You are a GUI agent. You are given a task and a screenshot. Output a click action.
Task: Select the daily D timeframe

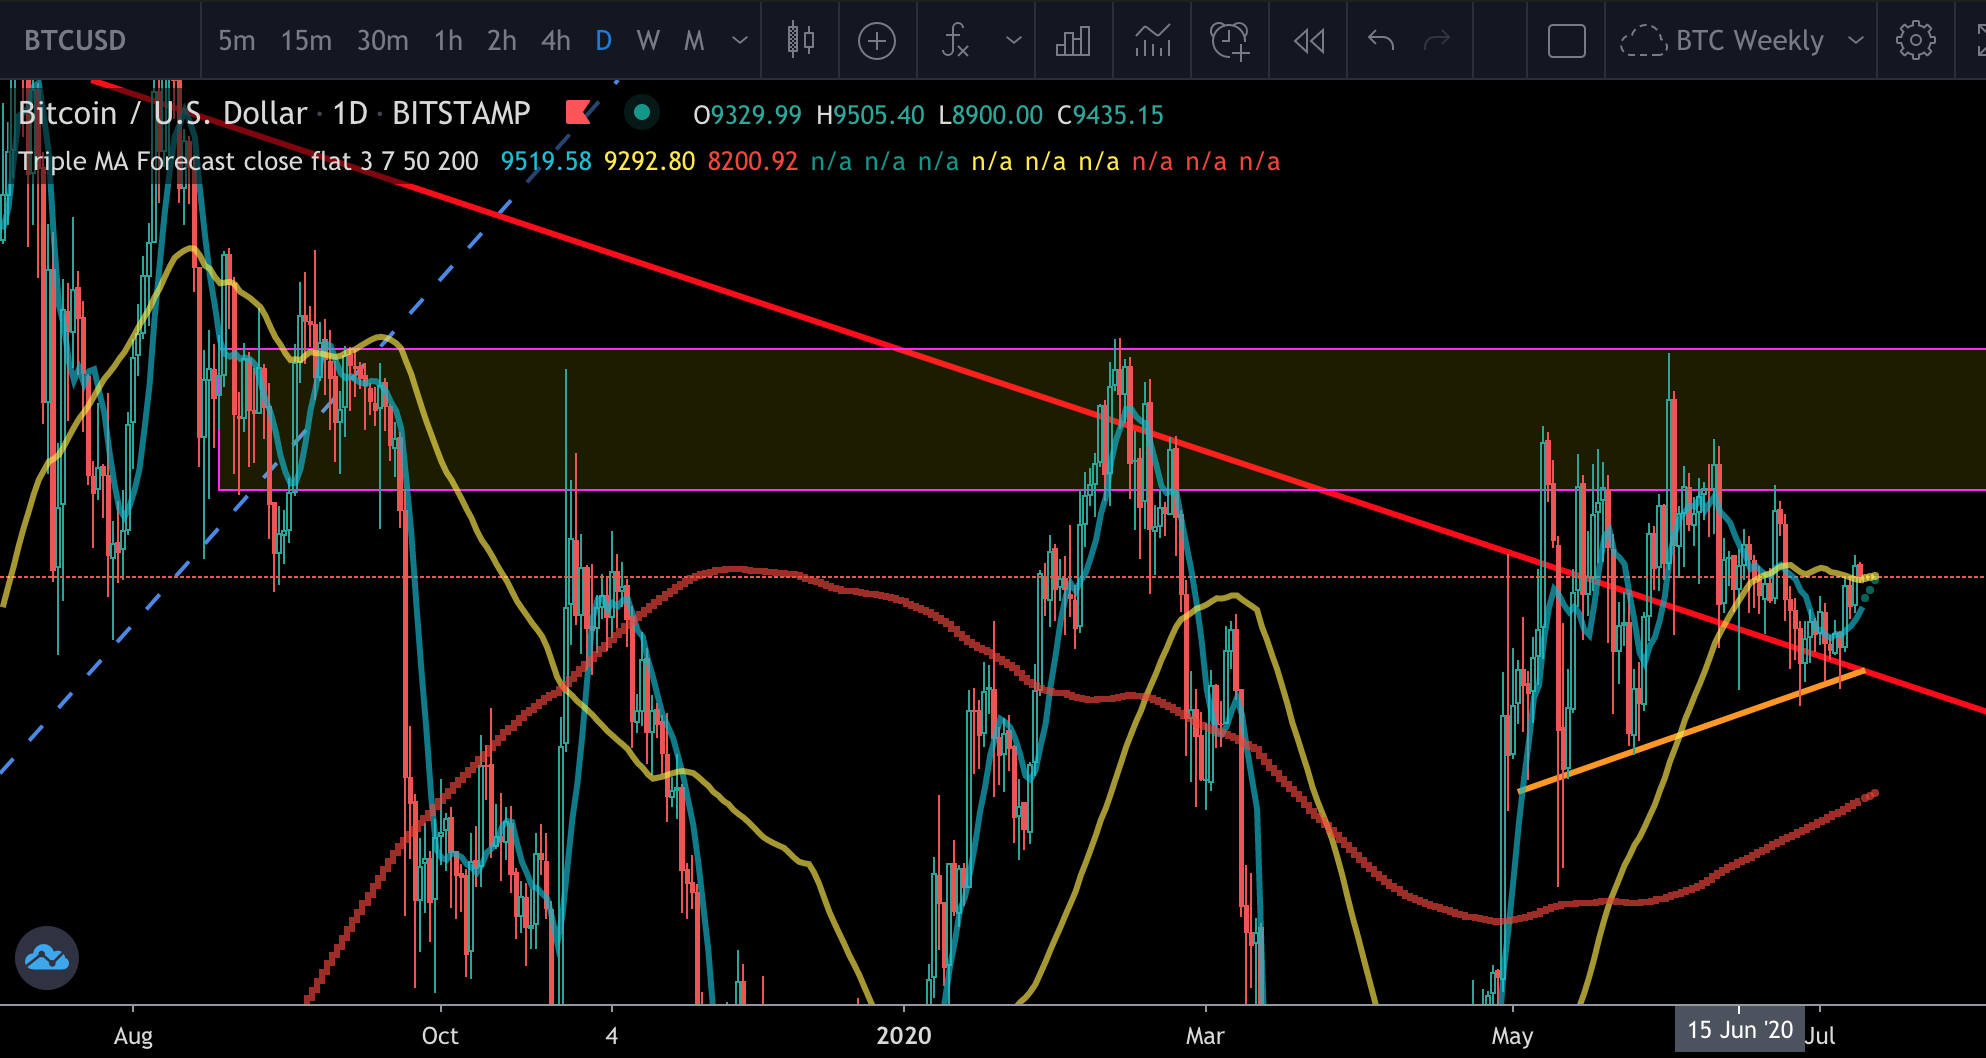603,41
